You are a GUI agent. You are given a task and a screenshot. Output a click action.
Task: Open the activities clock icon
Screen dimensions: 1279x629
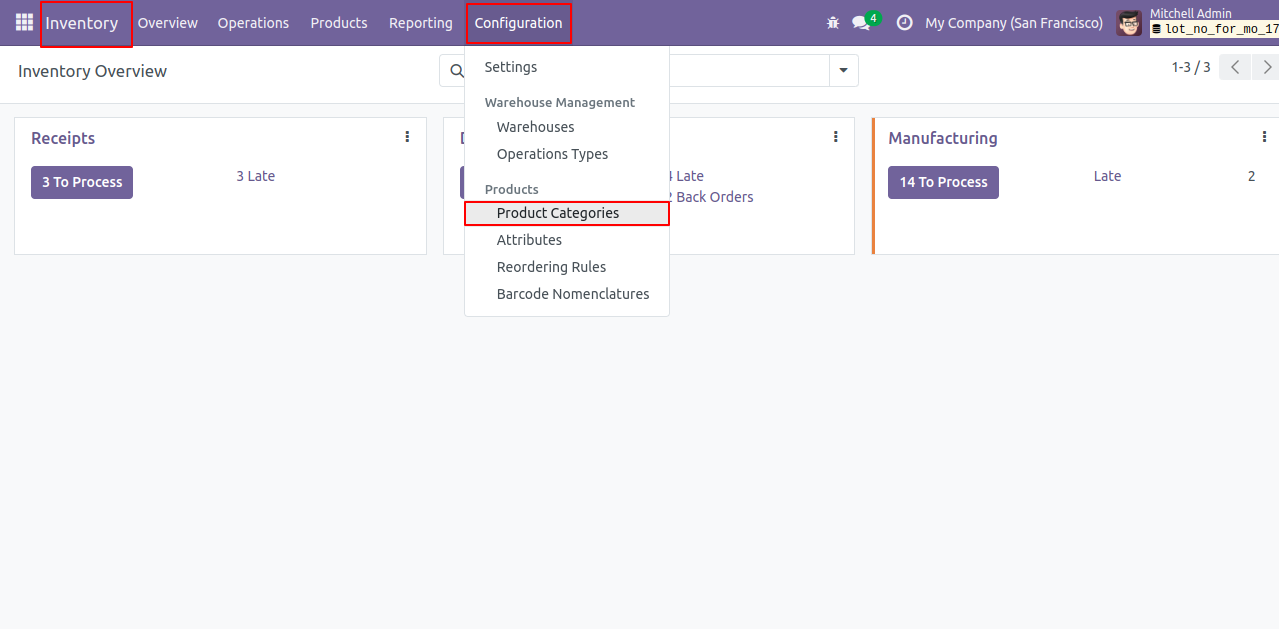click(904, 22)
